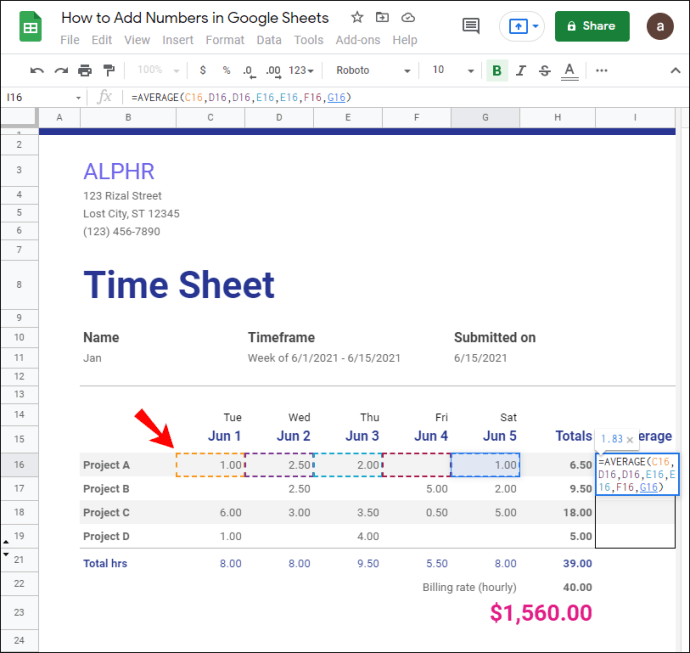Screen dimensions: 690x653
Task: Select column G header
Action: coord(485,117)
